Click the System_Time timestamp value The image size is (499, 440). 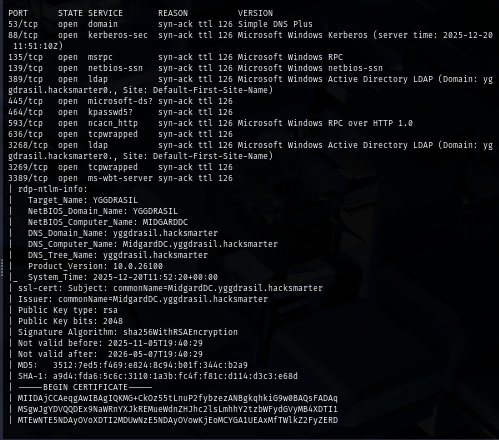point(155,277)
